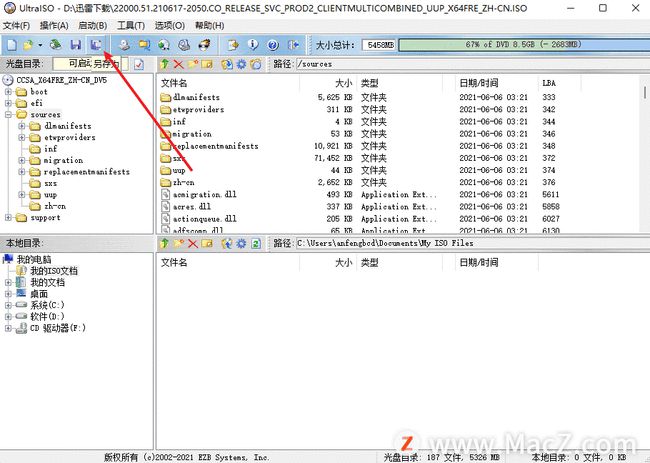The image size is (650, 463).
Task: Click the green Open CD/DVD disc icon
Action: [56, 44]
